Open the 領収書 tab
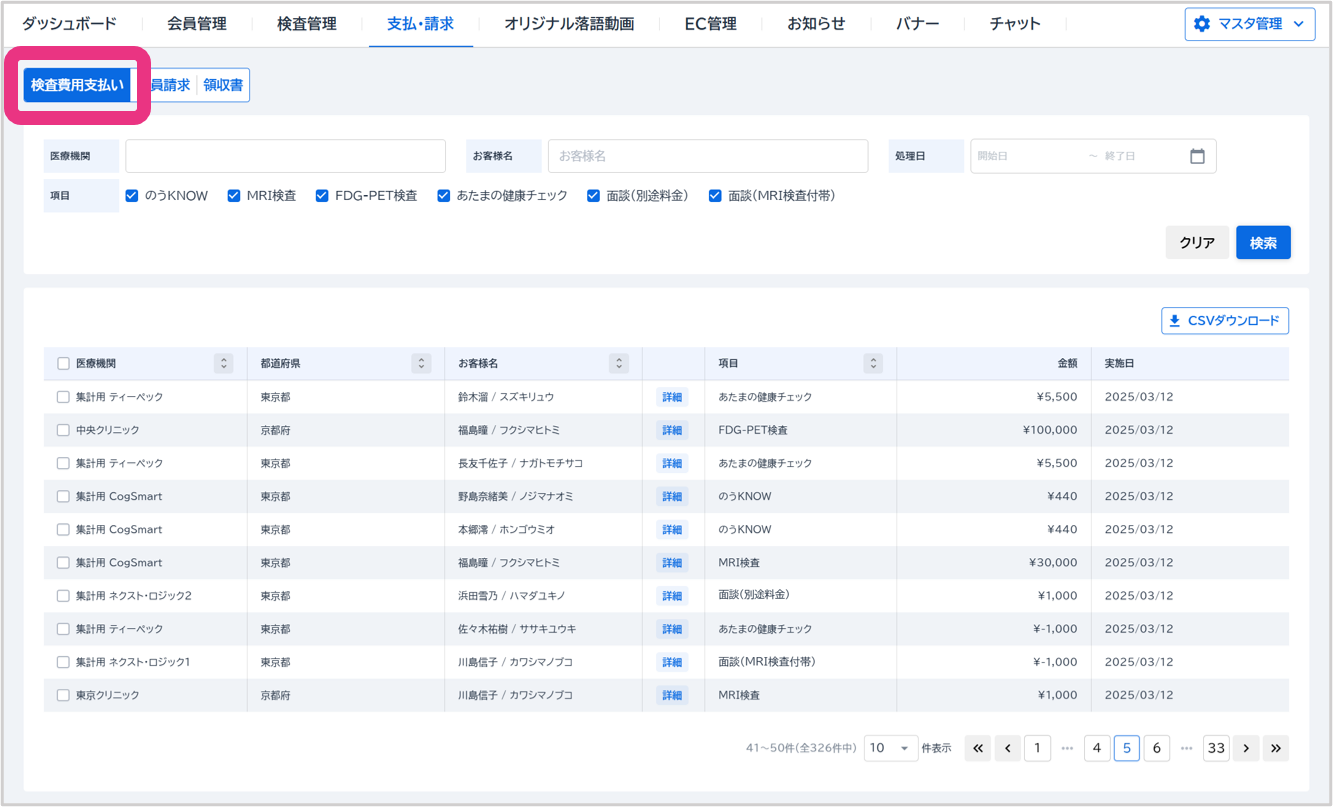The image size is (1333, 807). 223,85
